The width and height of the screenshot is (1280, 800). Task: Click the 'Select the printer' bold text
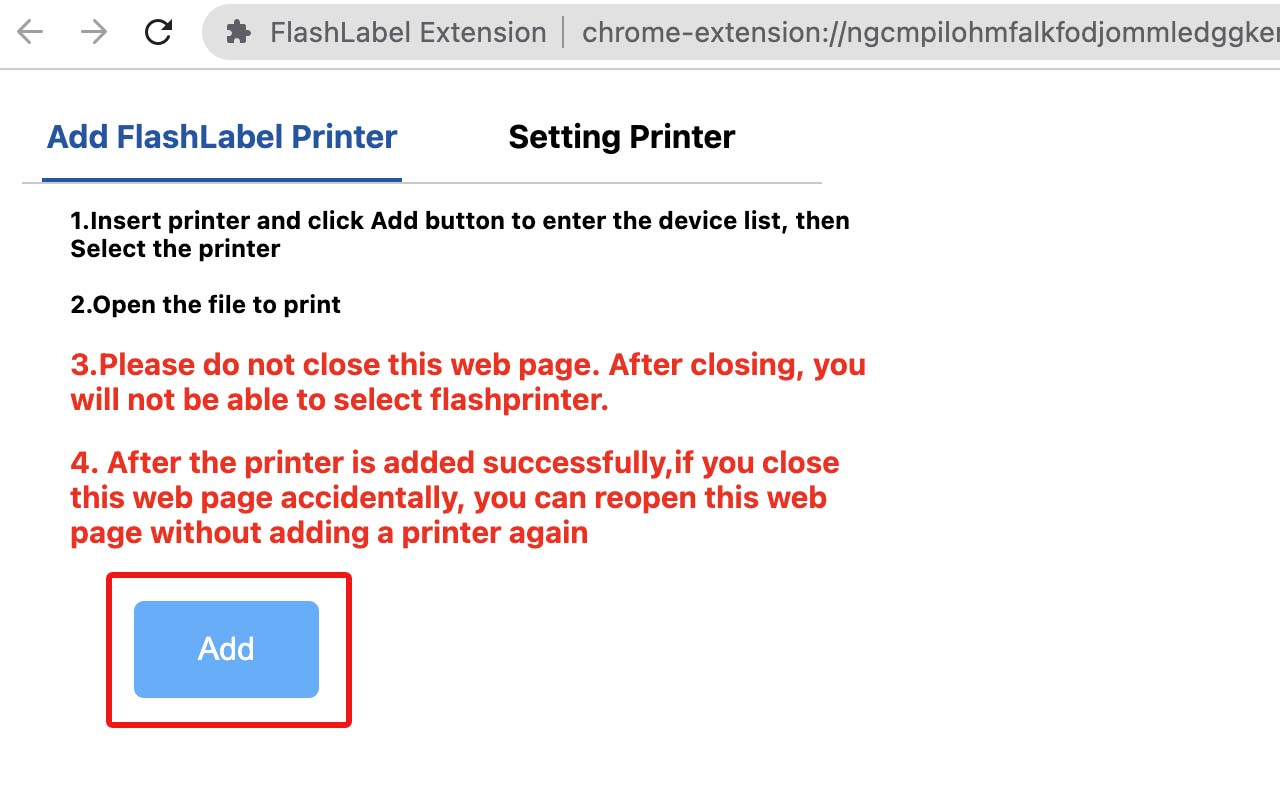(x=176, y=249)
